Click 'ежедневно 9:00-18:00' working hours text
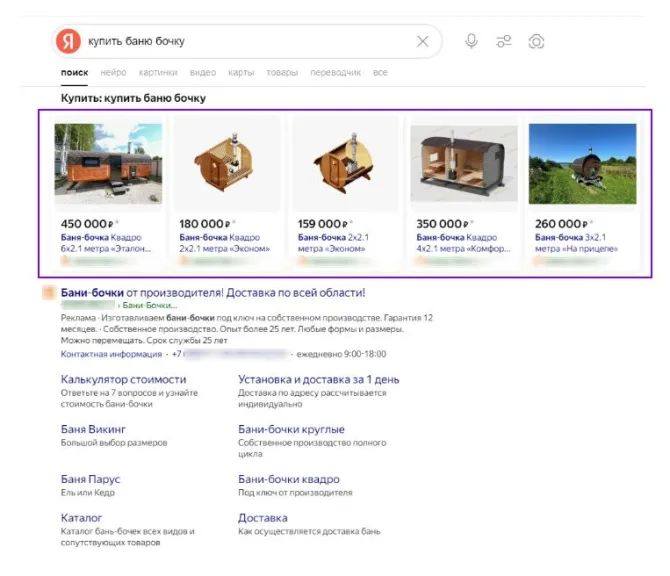 pyautogui.click(x=341, y=354)
